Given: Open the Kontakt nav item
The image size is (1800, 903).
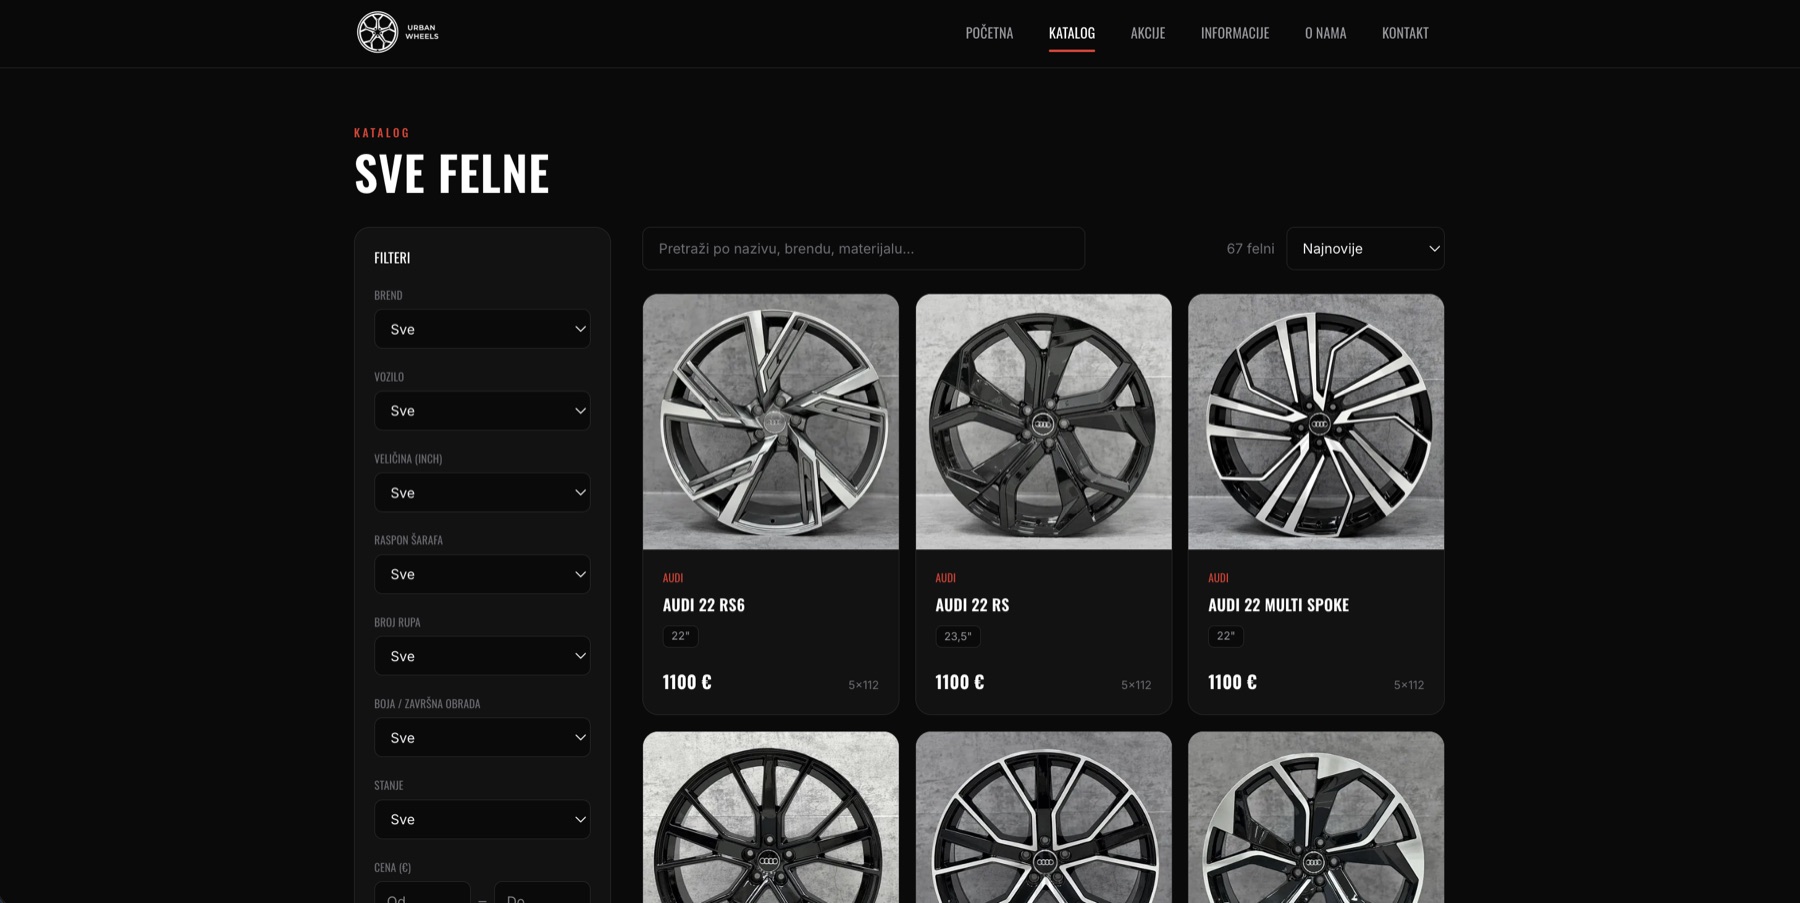Looking at the screenshot, I should click(x=1405, y=33).
